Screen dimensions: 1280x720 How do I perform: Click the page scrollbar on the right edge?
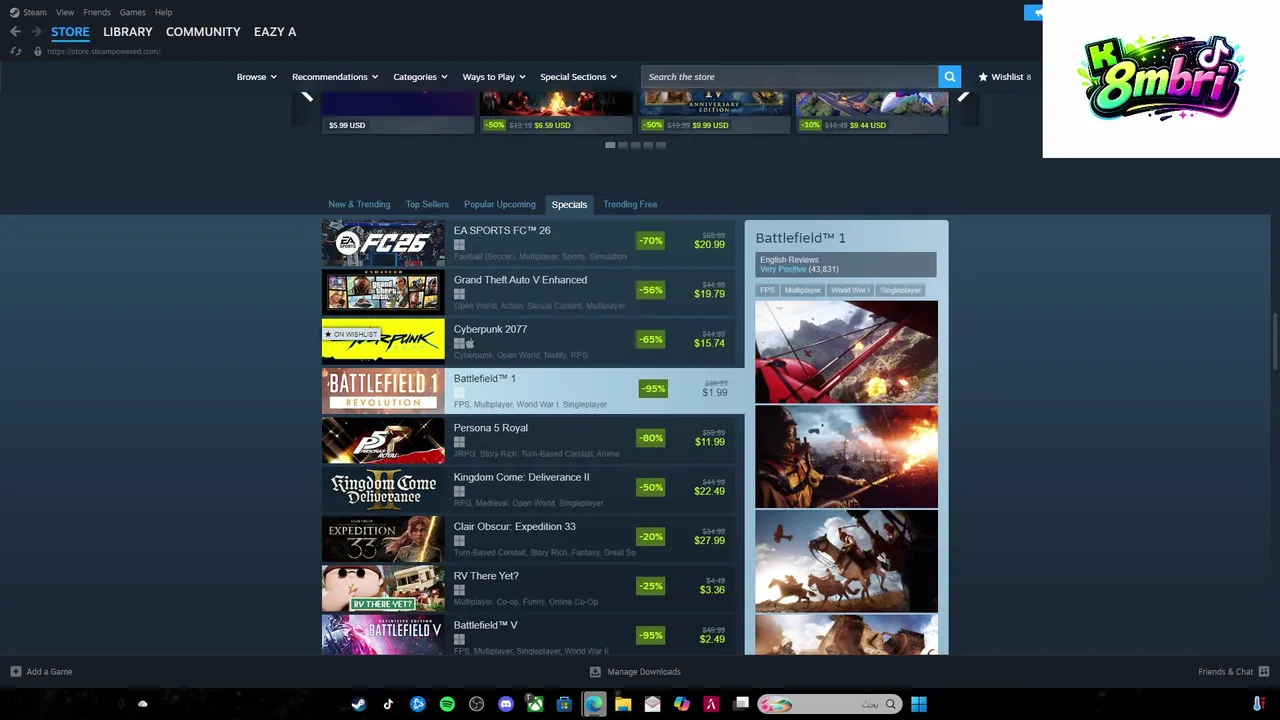coord(1275,342)
